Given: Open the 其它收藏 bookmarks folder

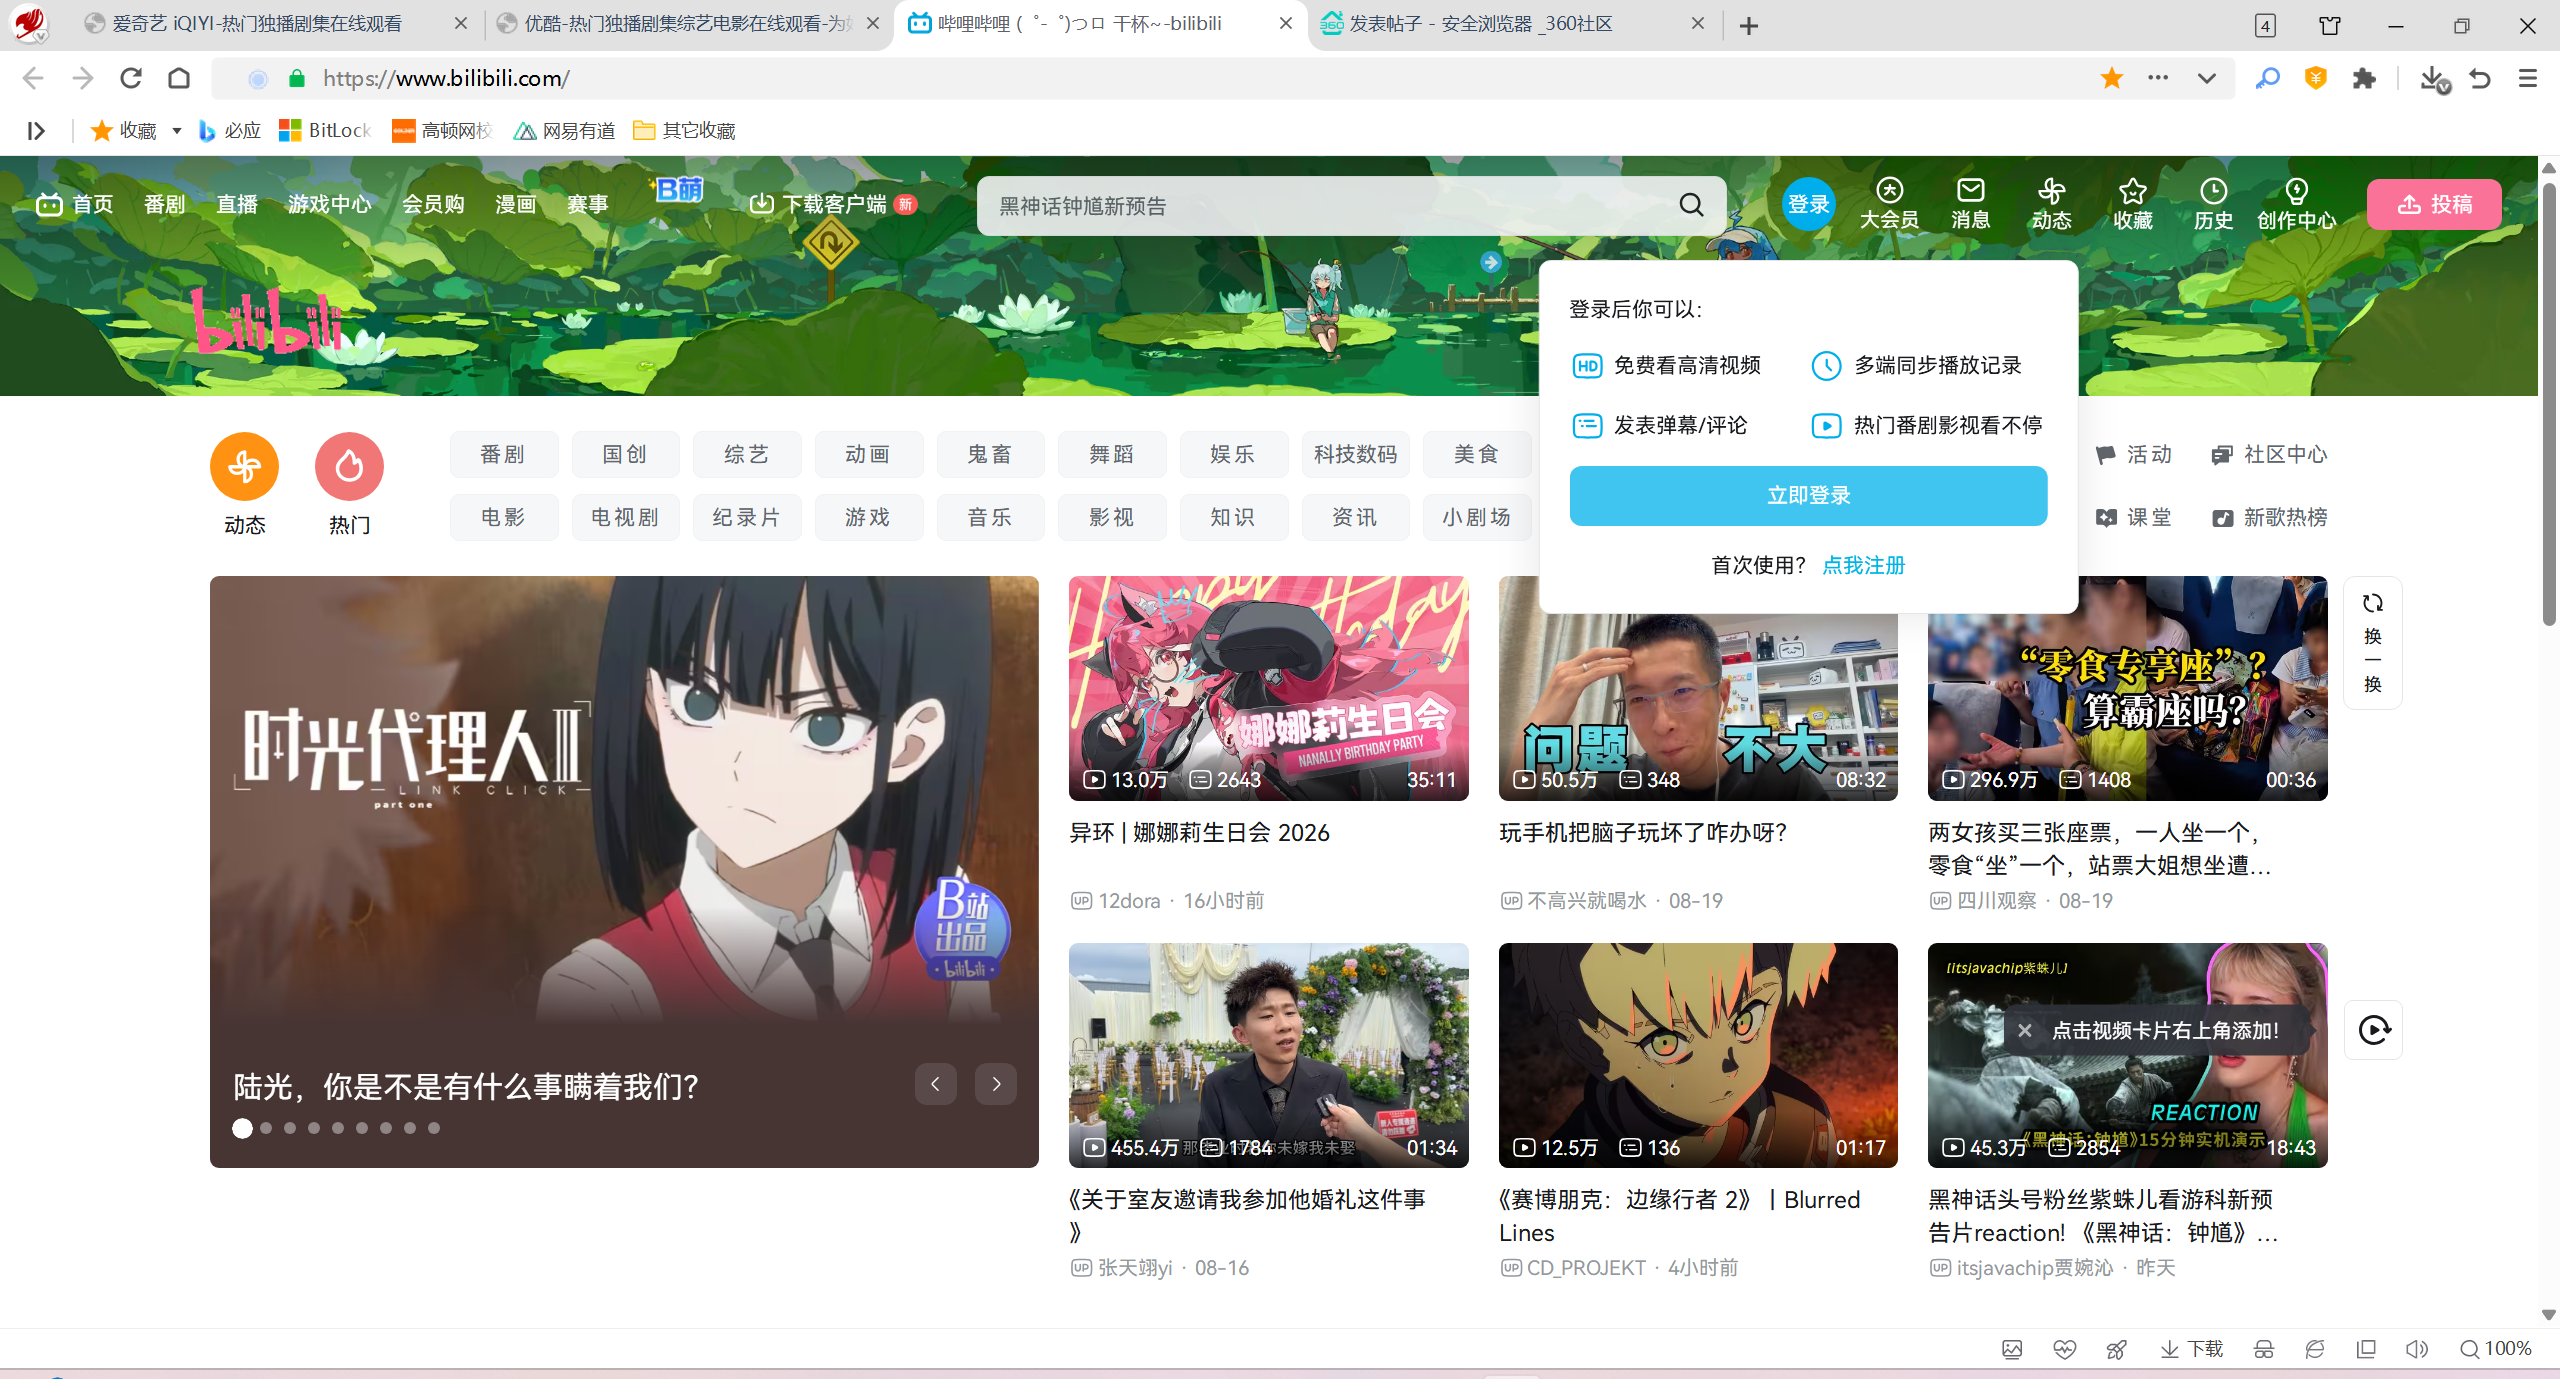Looking at the screenshot, I should click(685, 131).
